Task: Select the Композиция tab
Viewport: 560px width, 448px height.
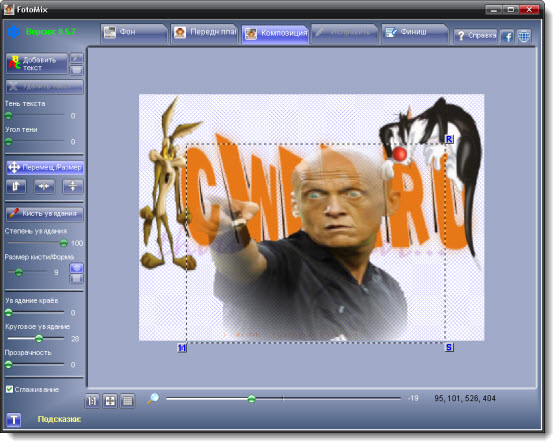Action: tap(275, 34)
